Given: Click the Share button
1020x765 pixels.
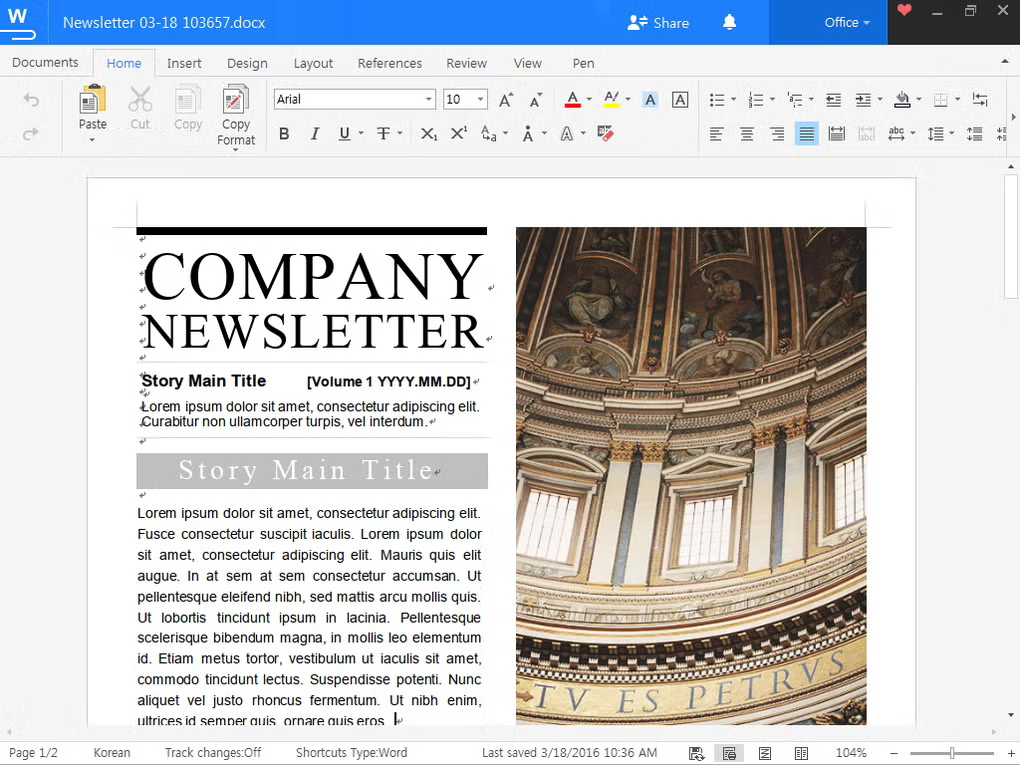Looking at the screenshot, I should (x=658, y=22).
